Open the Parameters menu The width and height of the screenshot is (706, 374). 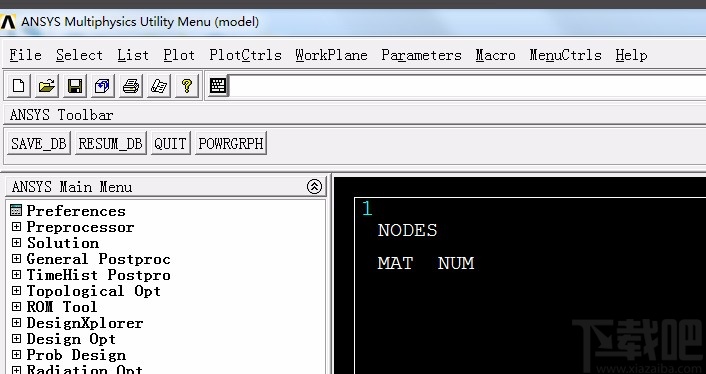click(x=421, y=55)
